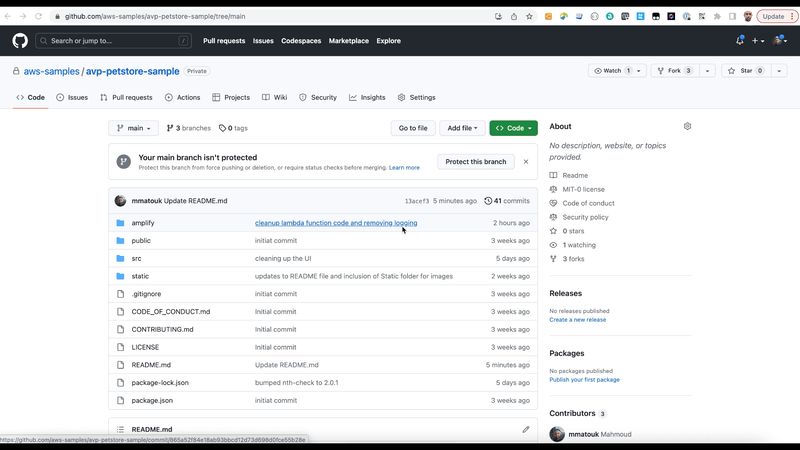View the 3 branches link

(188, 128)
